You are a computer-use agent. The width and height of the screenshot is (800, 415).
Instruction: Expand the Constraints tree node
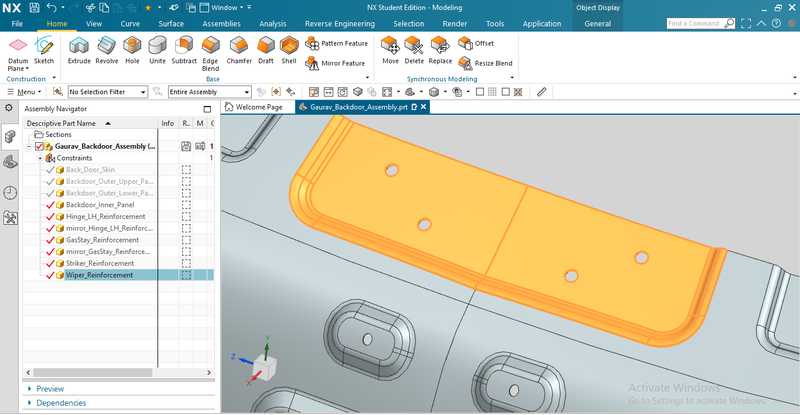pos(40,158)
